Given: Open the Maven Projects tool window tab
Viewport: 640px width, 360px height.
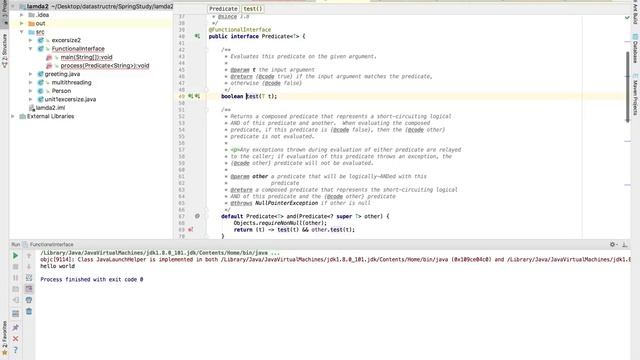Looking at the screenshot, I should (636, 94).
